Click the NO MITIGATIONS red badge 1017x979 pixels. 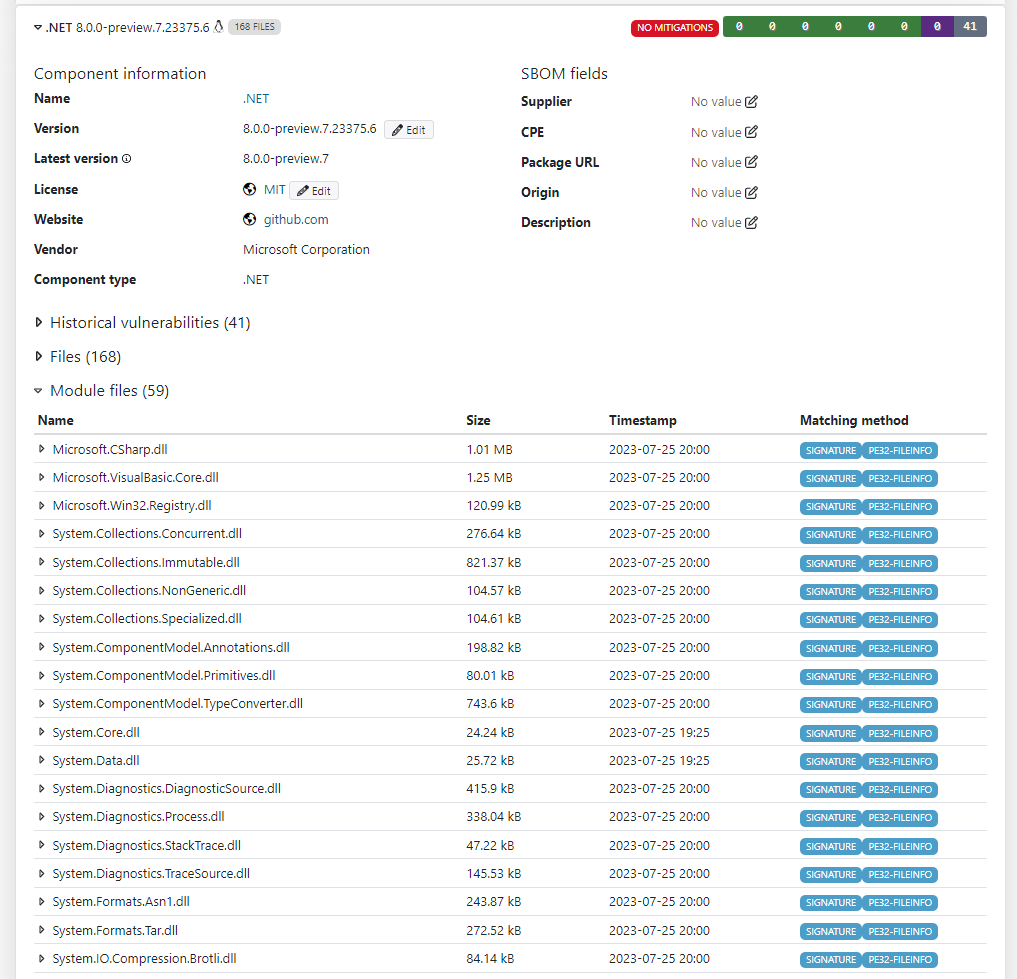(x=675, y=27)
